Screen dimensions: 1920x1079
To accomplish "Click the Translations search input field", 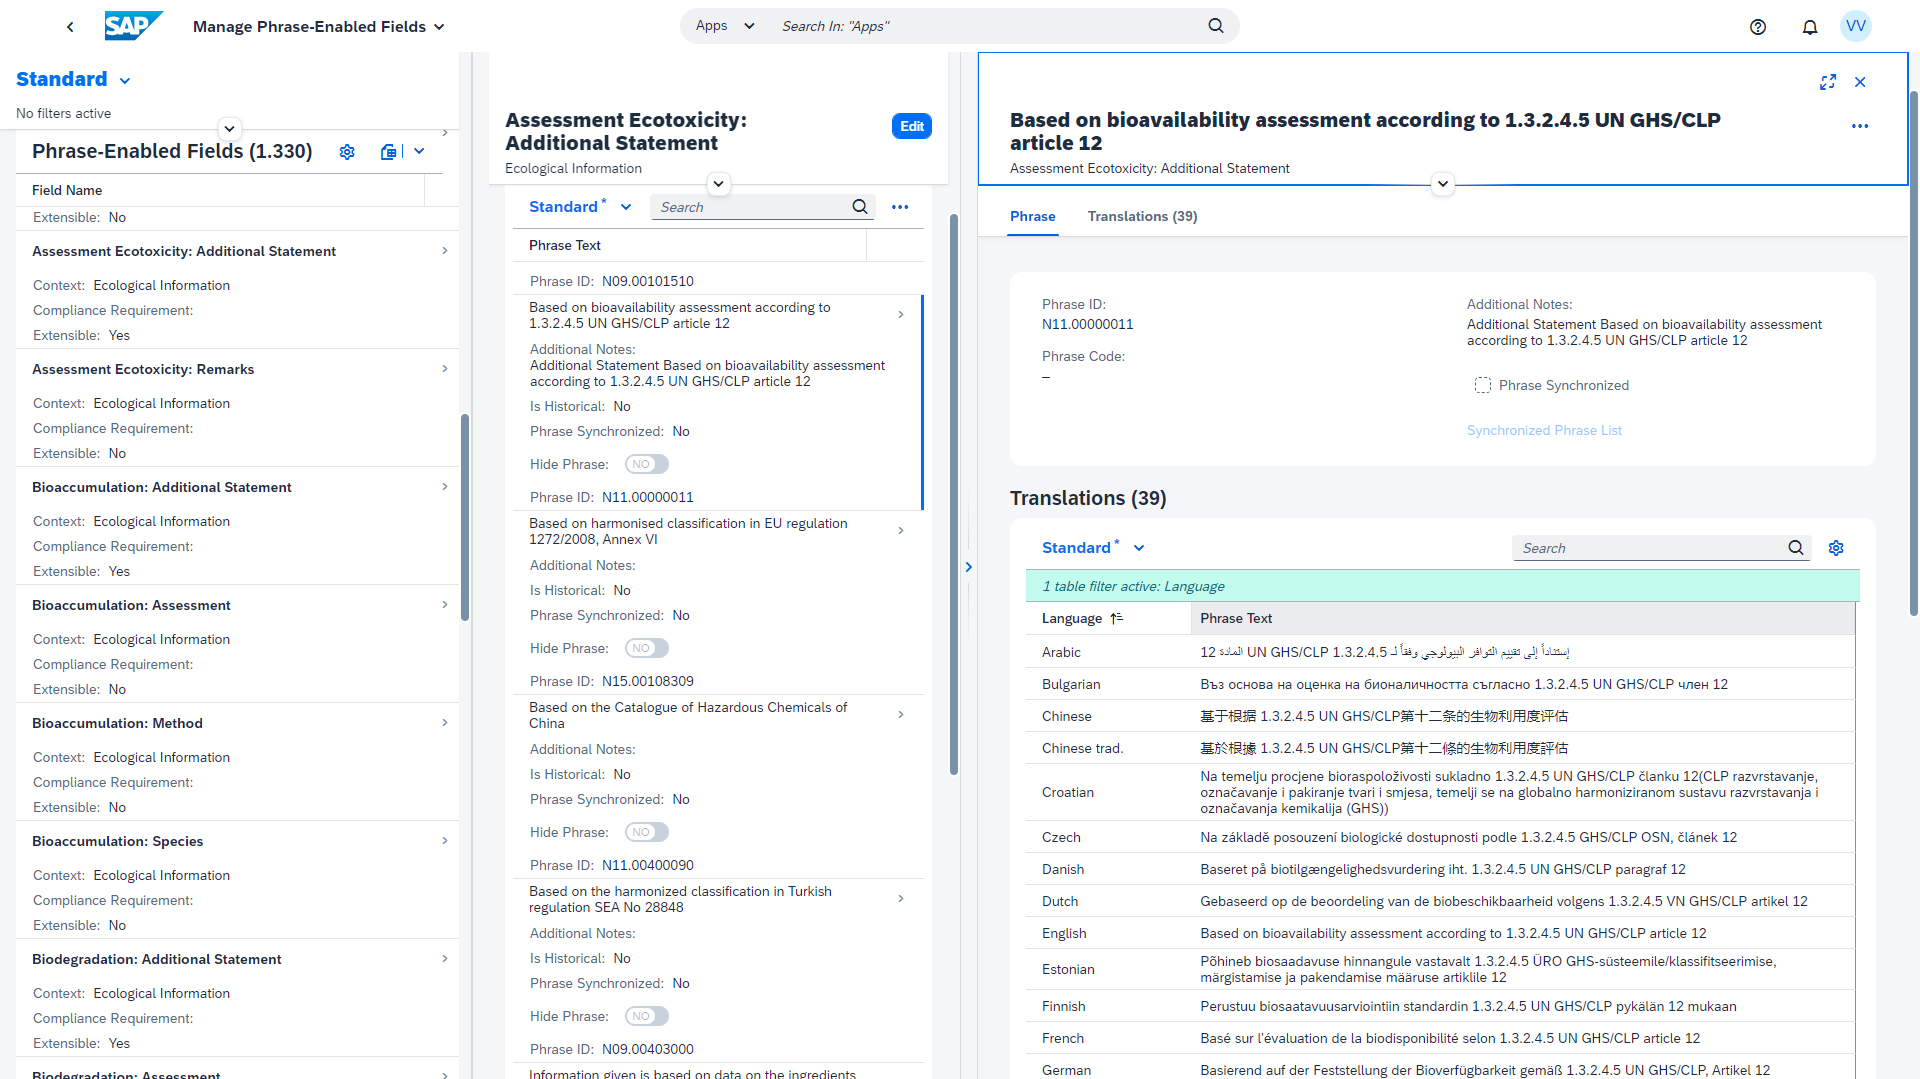I will coord(1650,548).
